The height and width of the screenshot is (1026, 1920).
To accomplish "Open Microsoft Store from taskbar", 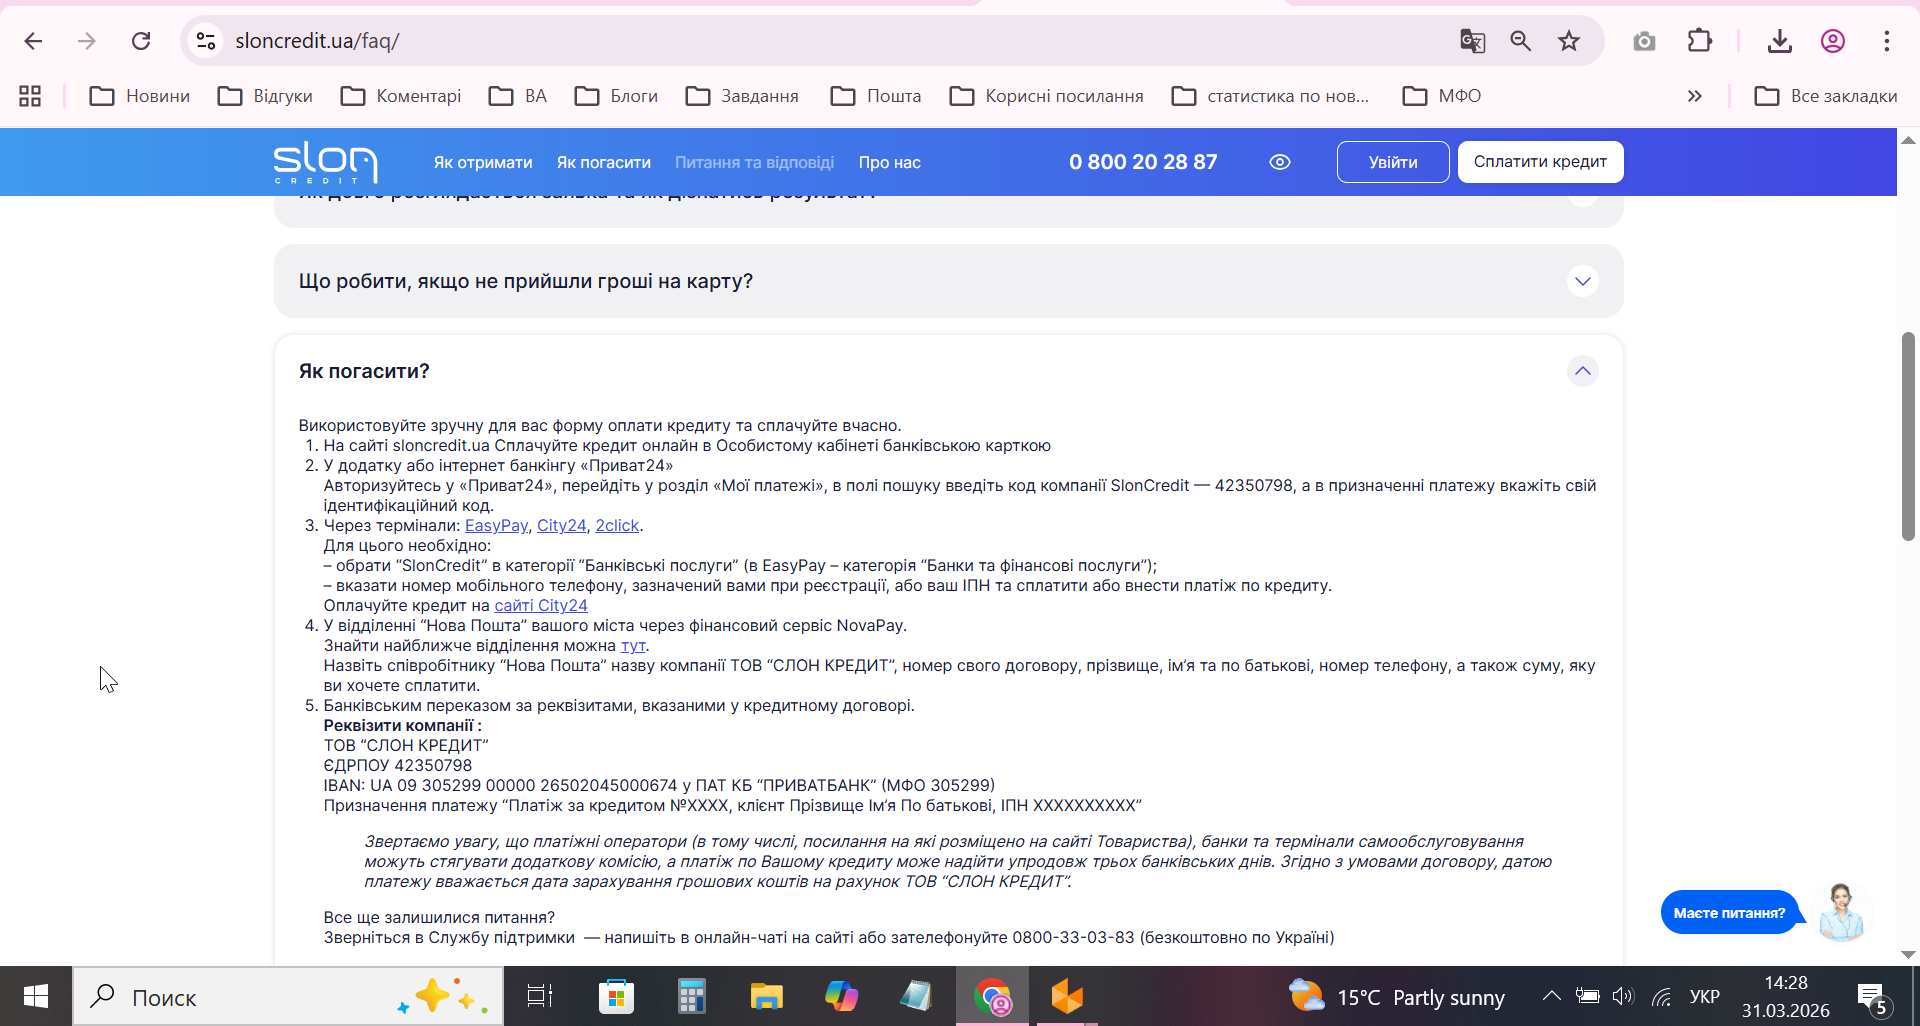I will pyautogui.click(x=616, y=996).
